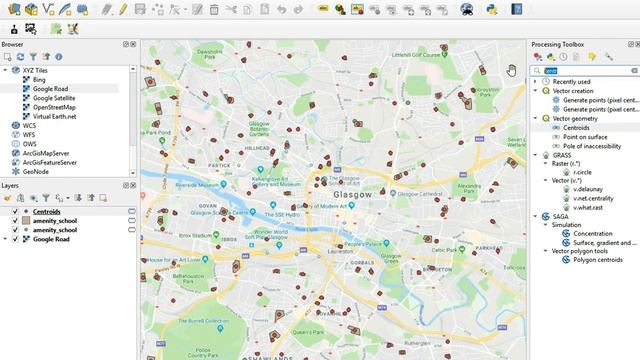640x360 pixels.
Task: Create a new temporary scratch layer
Action: point(82,9)
